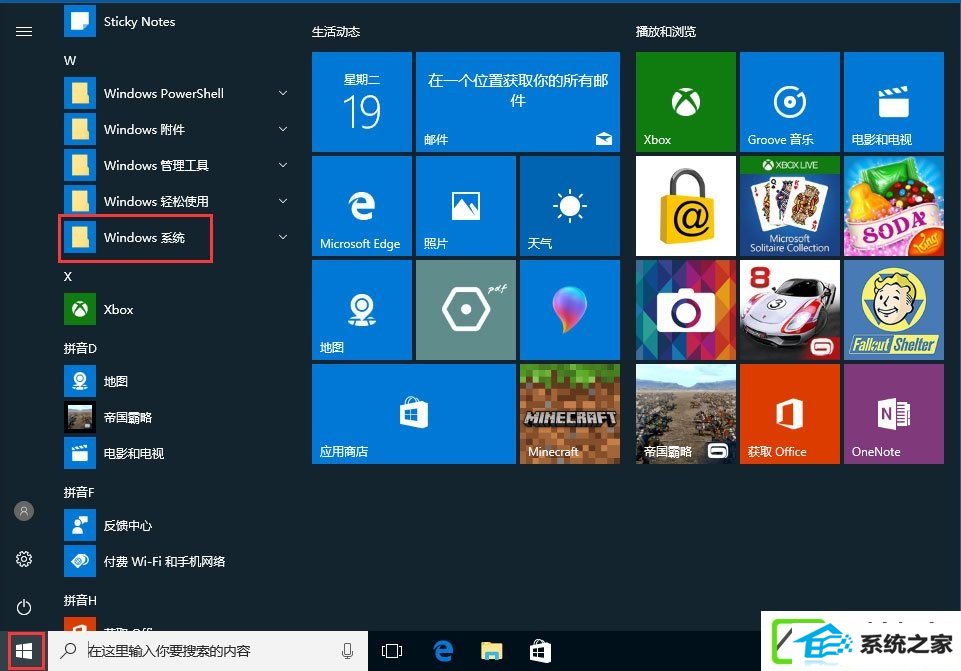Click the X letter group header
Viewport: 961px width, 671px height.
click(x=68, y=276)
